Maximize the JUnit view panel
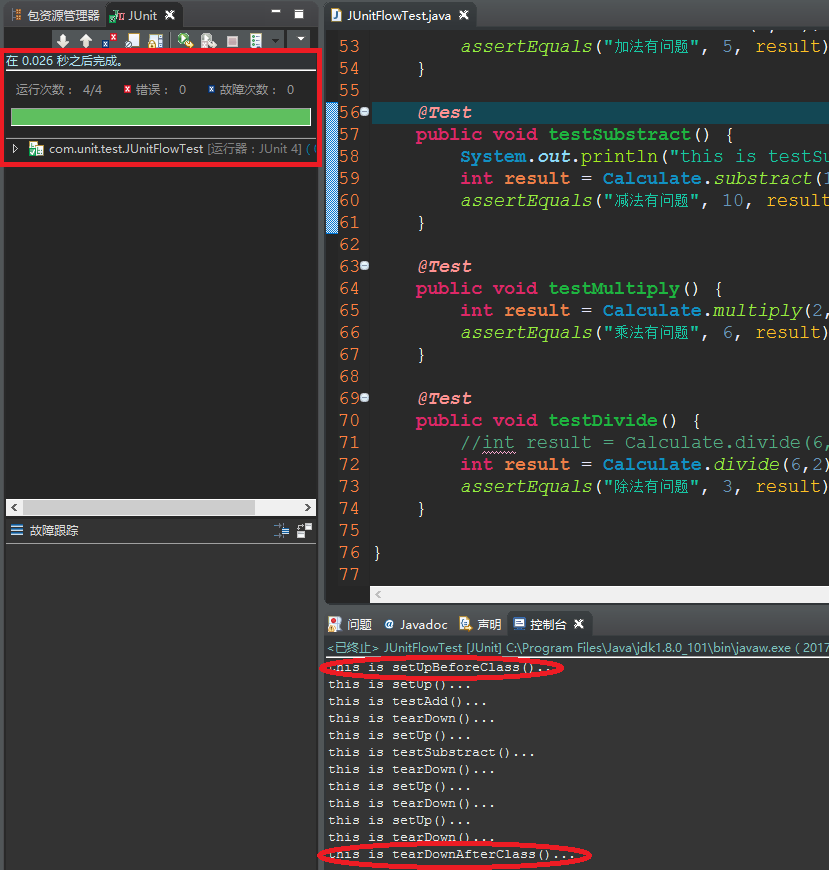 (299, 14)
